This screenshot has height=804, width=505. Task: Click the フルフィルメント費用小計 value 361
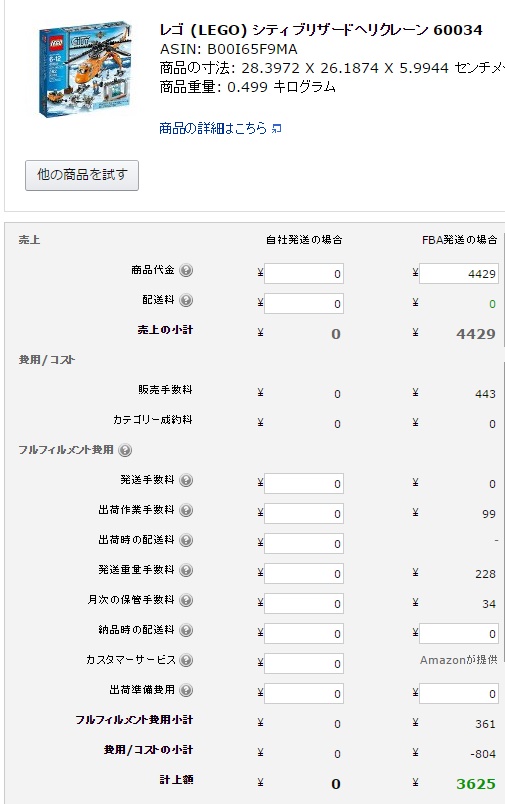485,724
